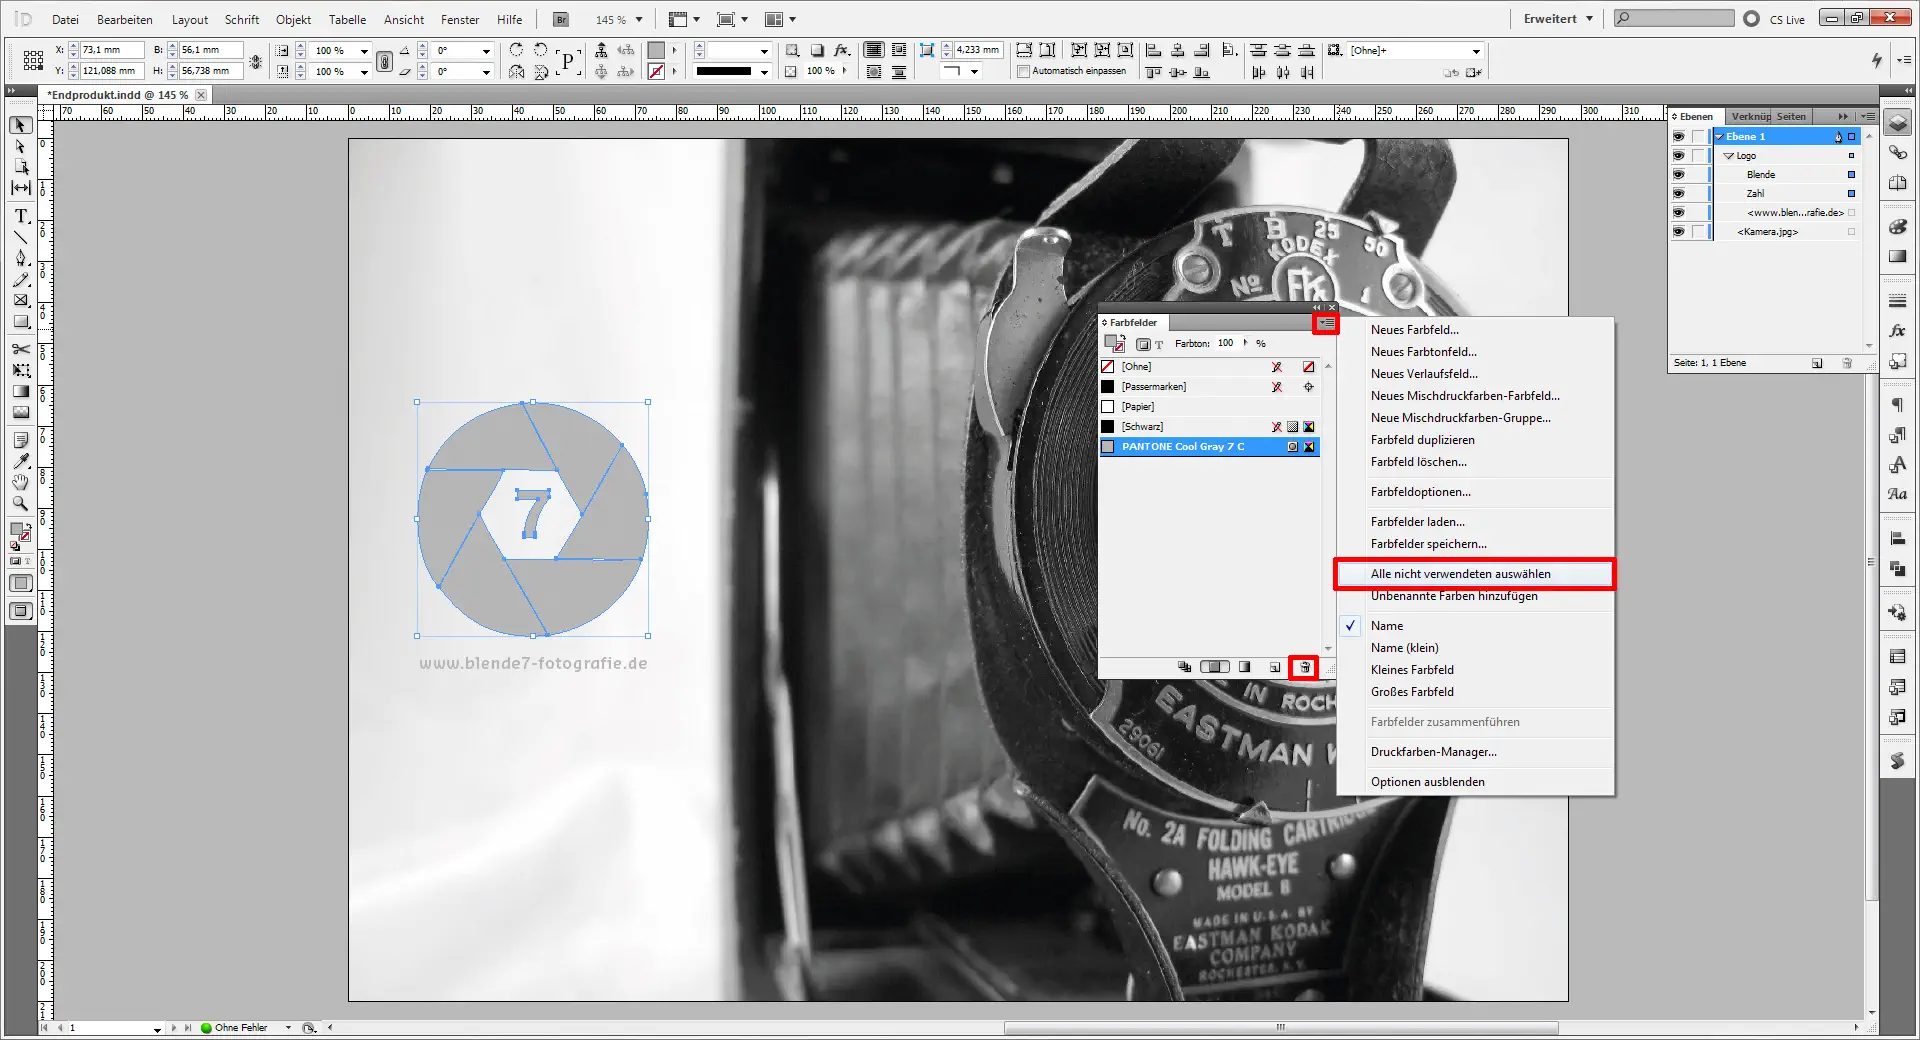Hide the Zahl layer

pyautogui.click(x=1678, y=193)
